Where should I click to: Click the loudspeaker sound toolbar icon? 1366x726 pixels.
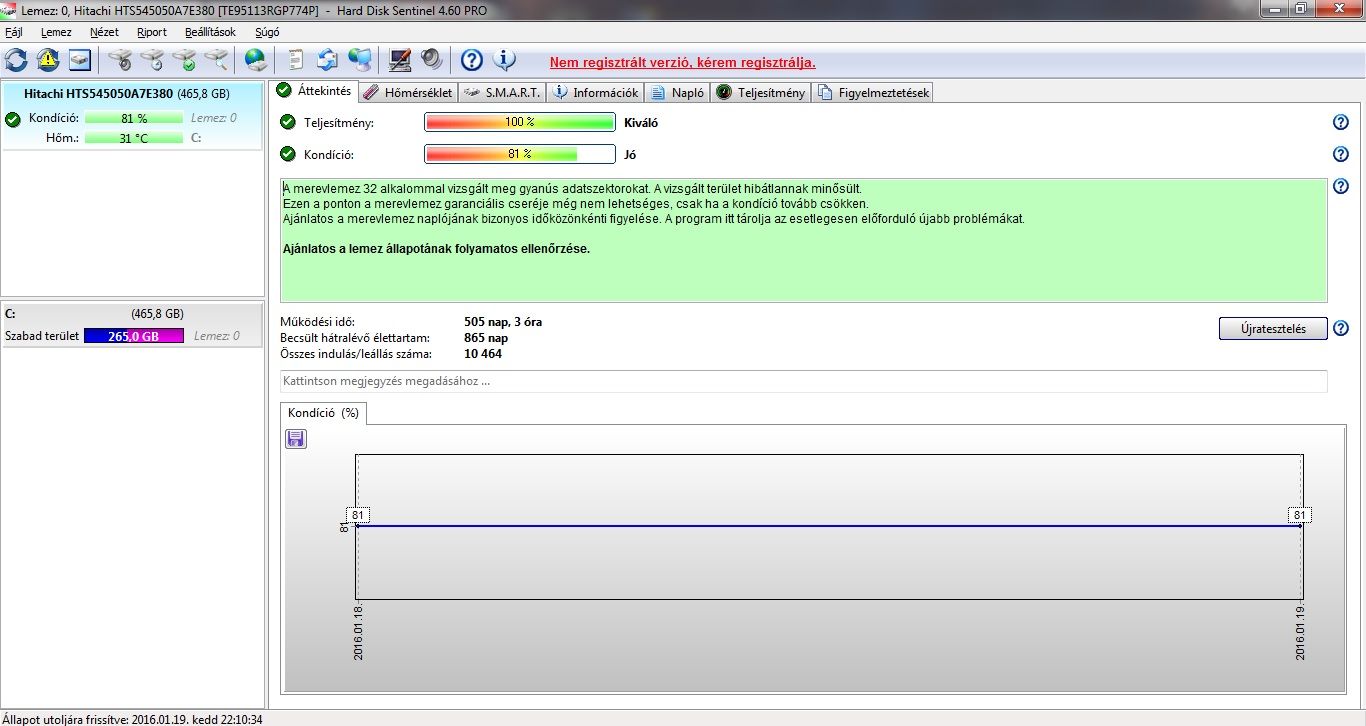point(432,60)
